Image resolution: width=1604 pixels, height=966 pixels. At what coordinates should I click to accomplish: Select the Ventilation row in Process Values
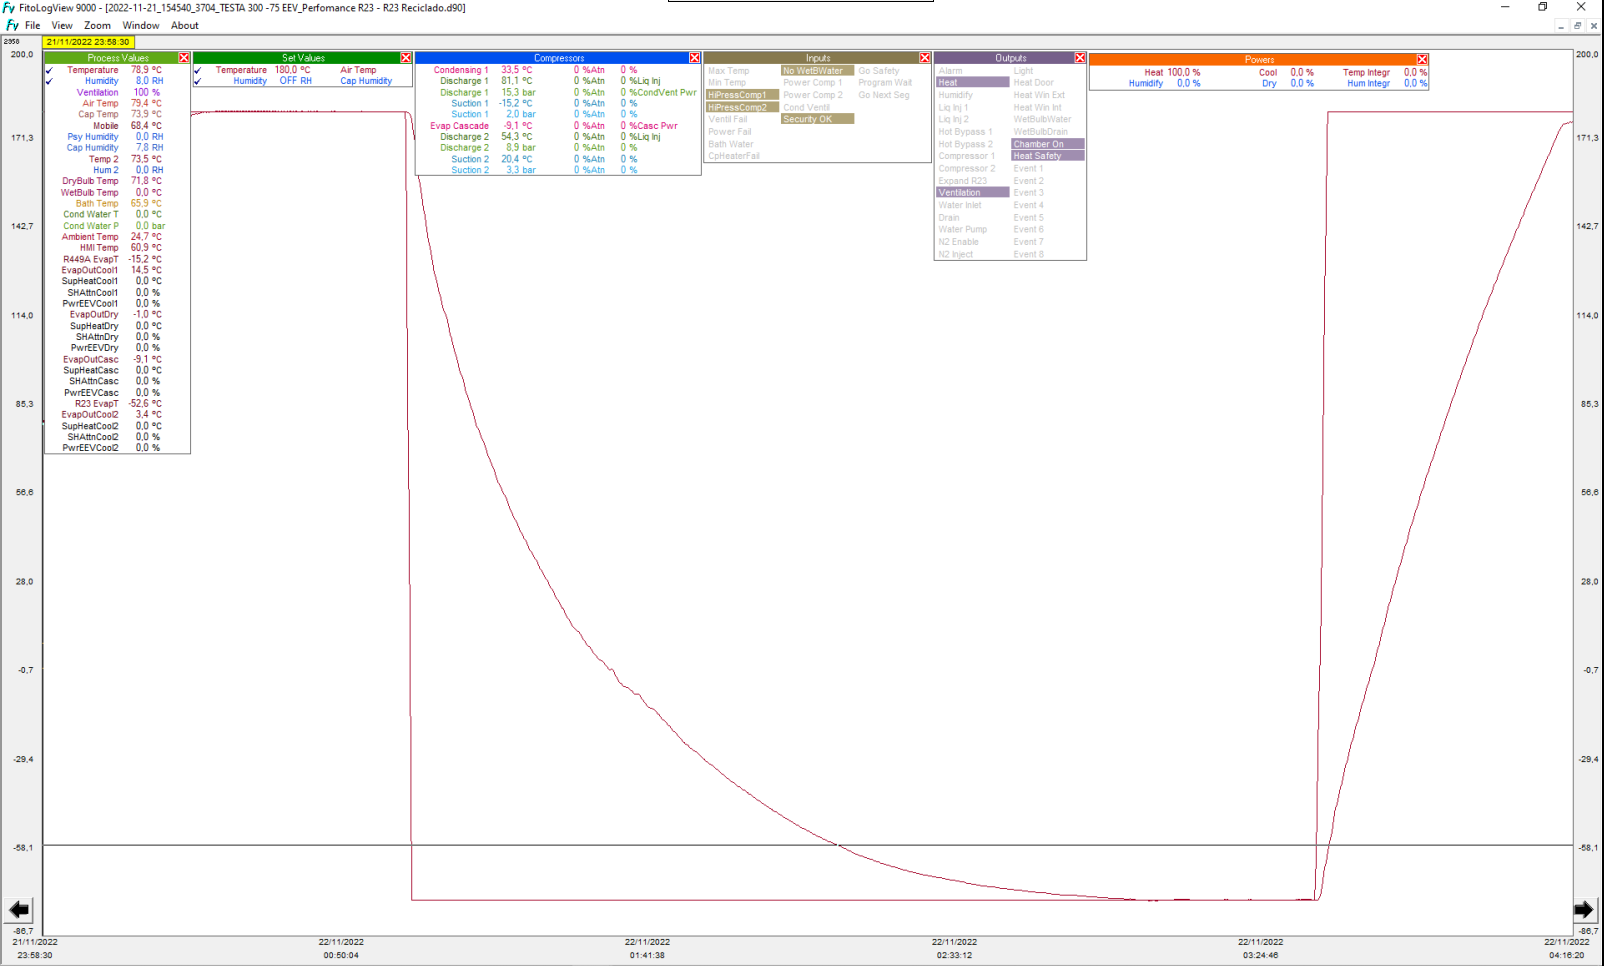click(x=117, y=92)
